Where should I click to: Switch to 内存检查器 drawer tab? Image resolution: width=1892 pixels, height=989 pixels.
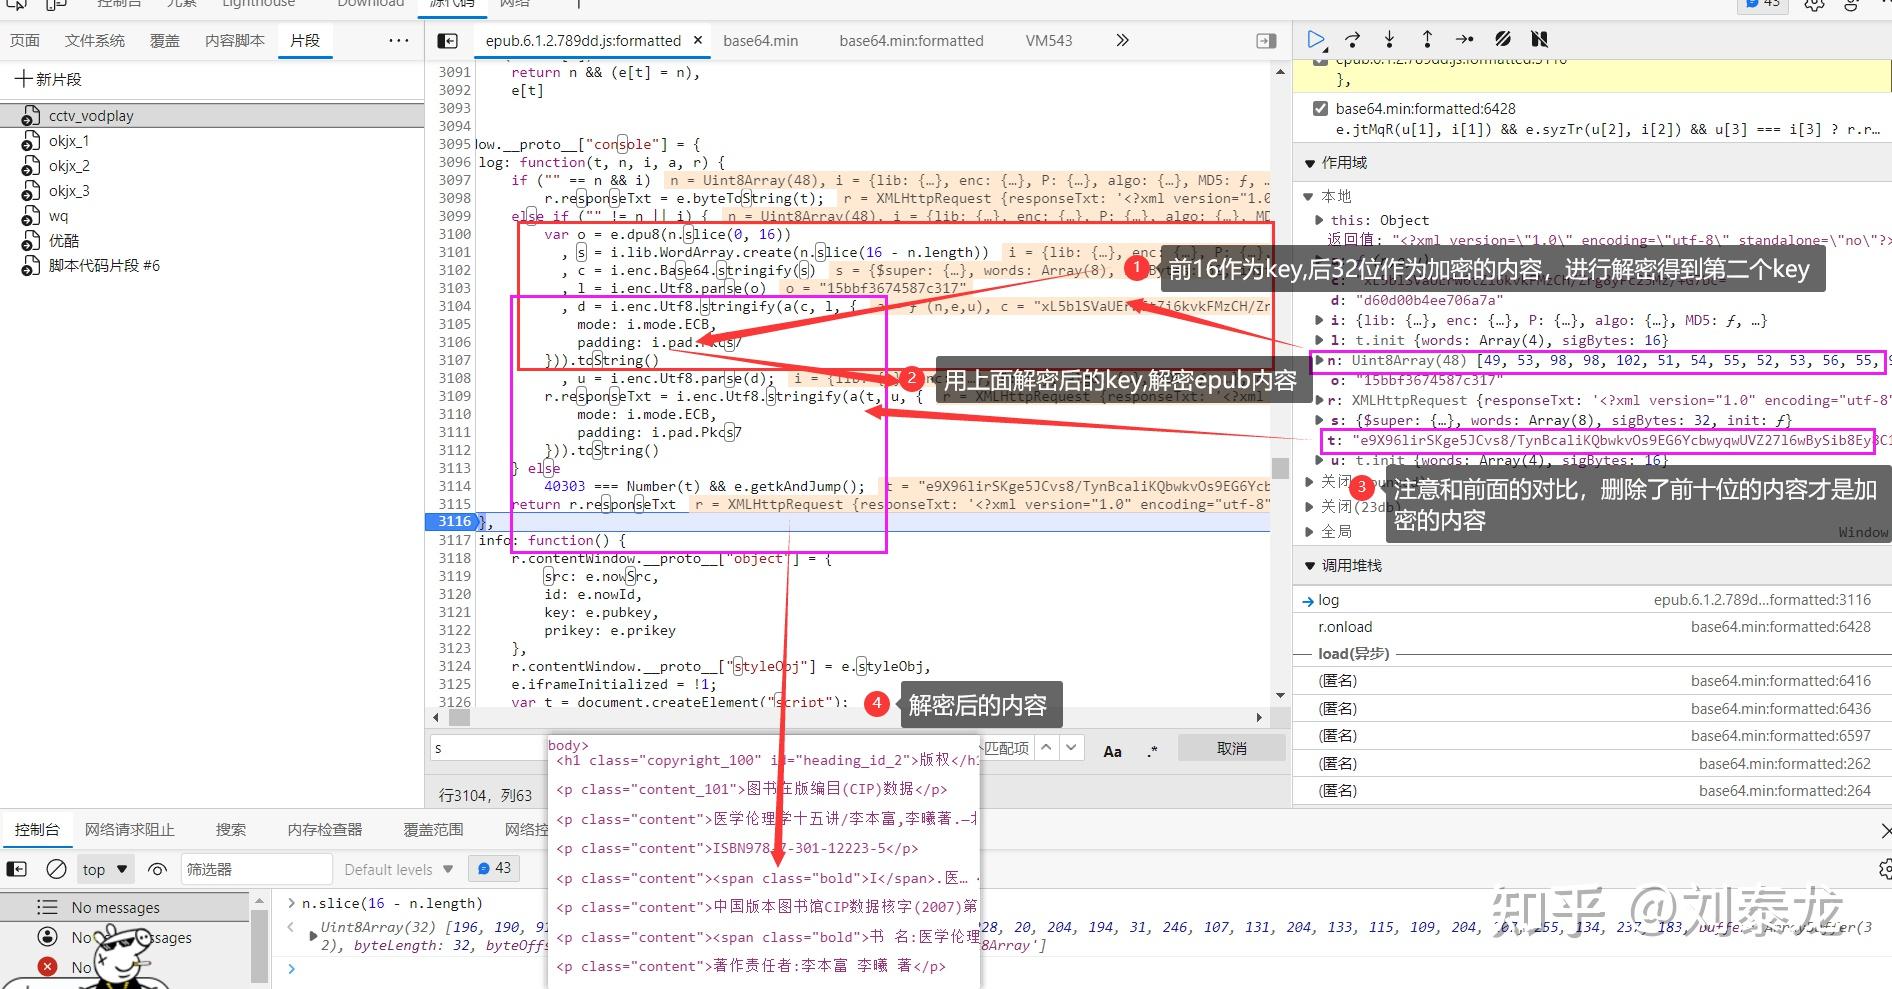click(x=325, y=830)
